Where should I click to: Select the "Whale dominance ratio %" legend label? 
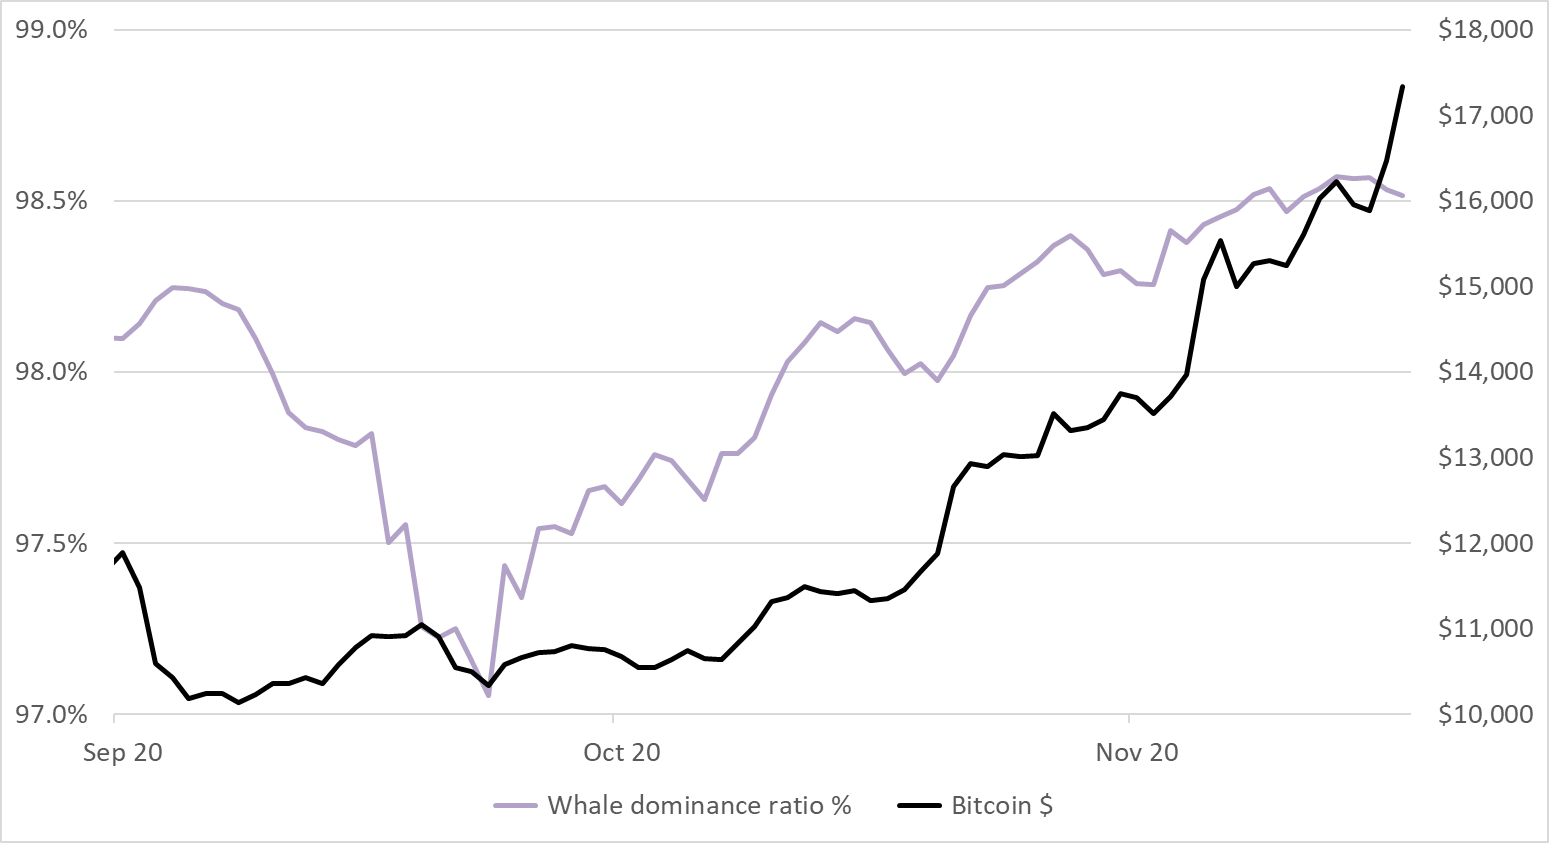(699, 806)
